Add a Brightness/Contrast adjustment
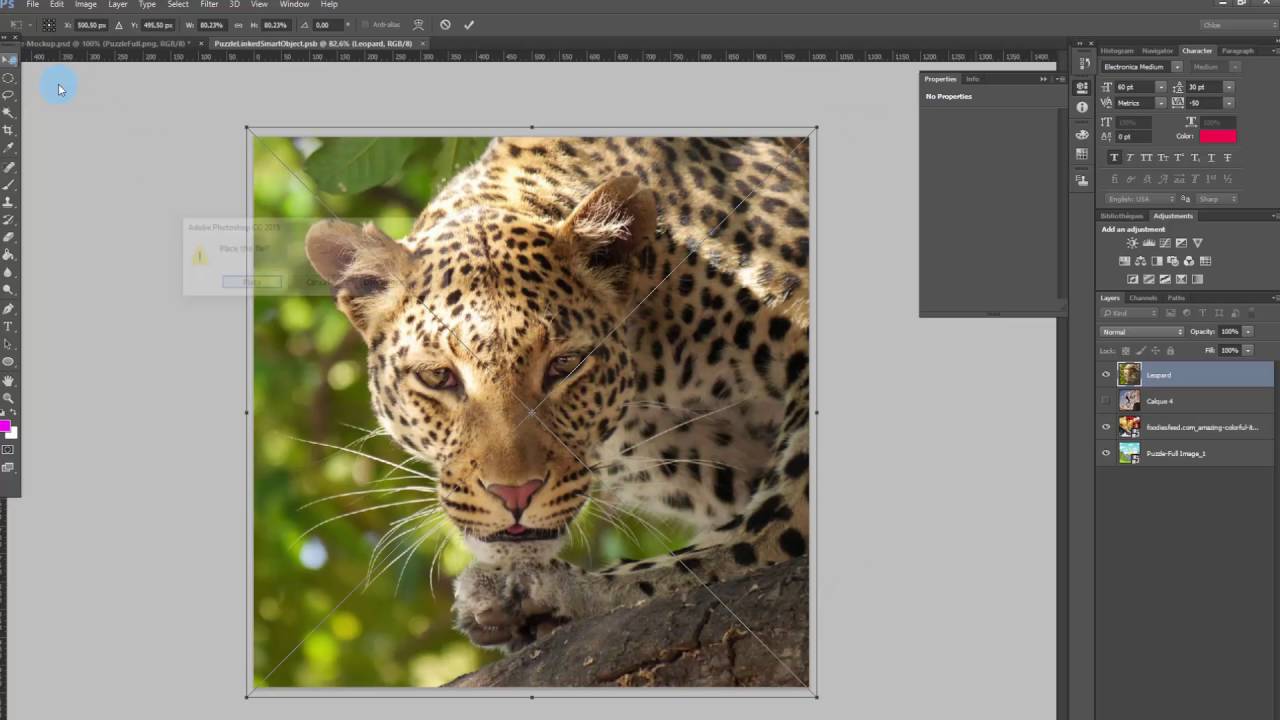The width and height of the screenshot is (1280, 720). (x=1132, y=243)
